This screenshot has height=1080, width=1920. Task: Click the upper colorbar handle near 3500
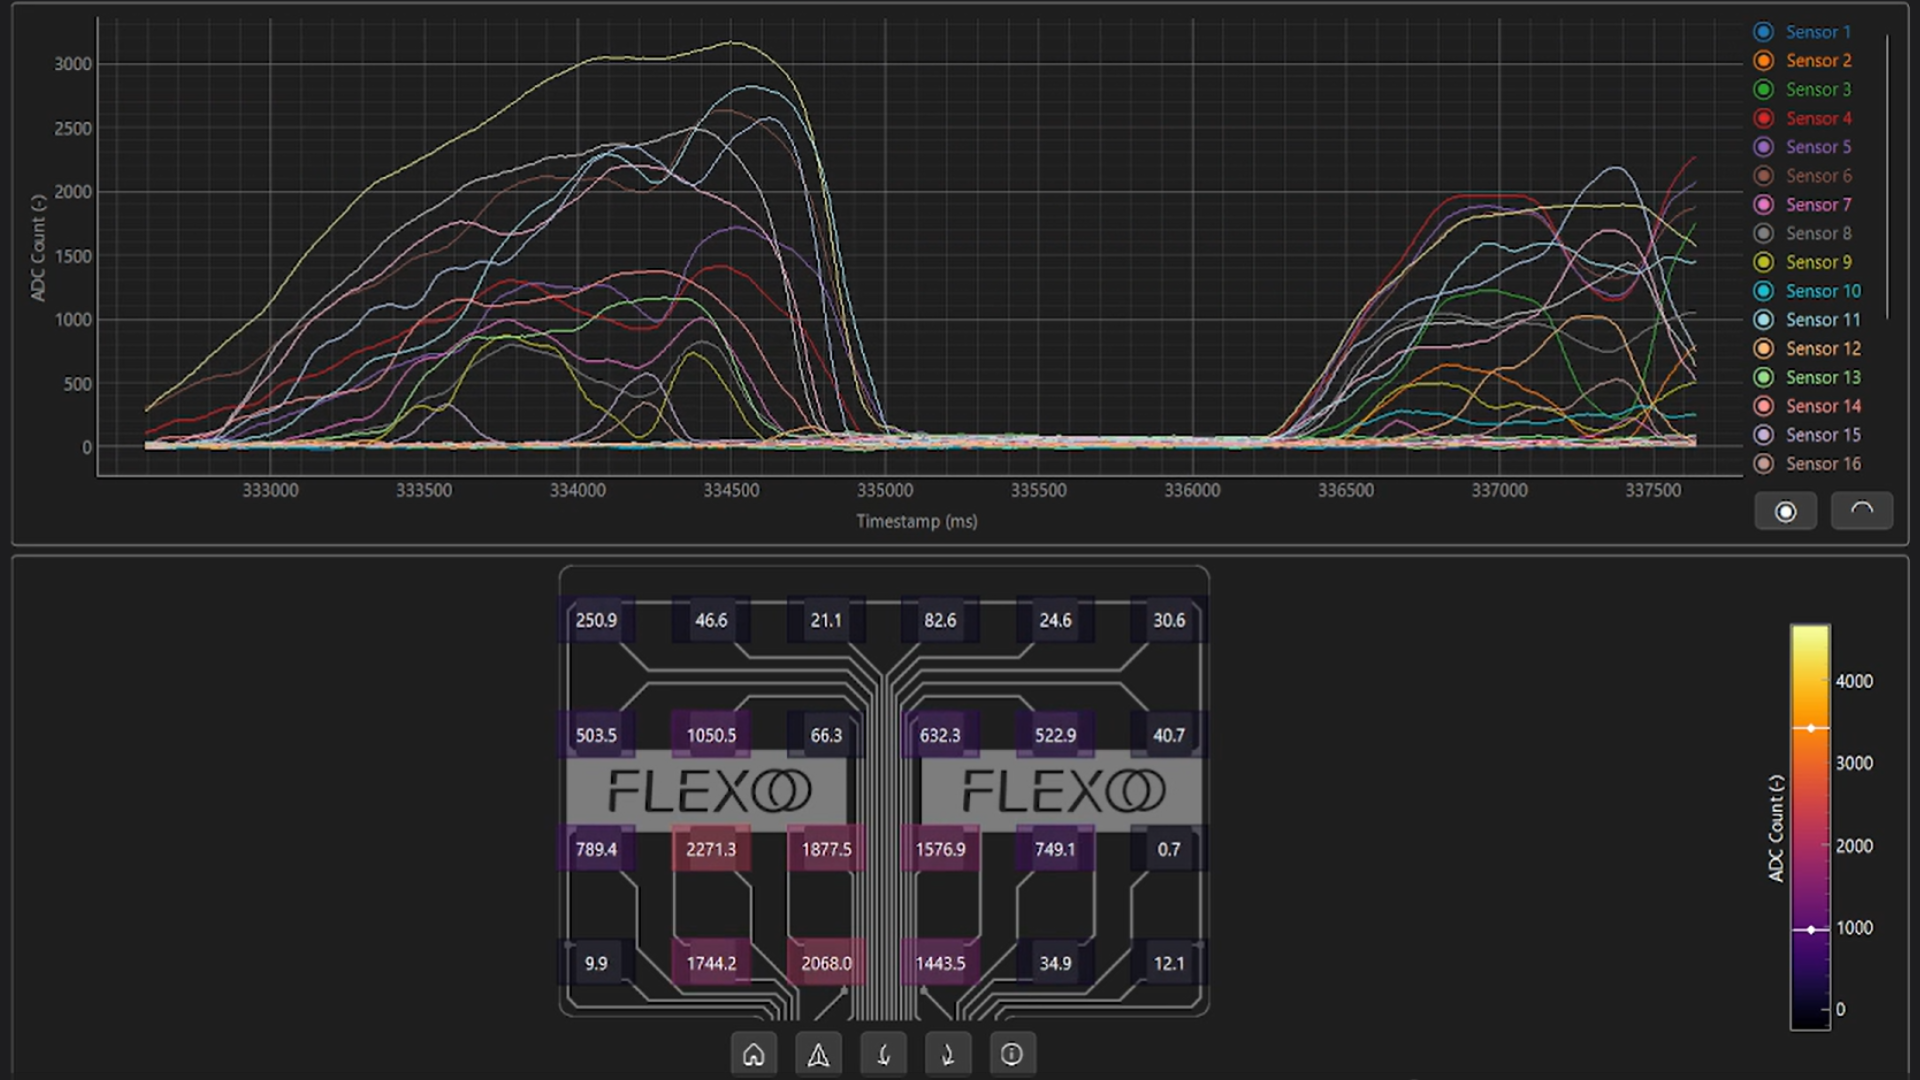click(x=1810, y=728)
